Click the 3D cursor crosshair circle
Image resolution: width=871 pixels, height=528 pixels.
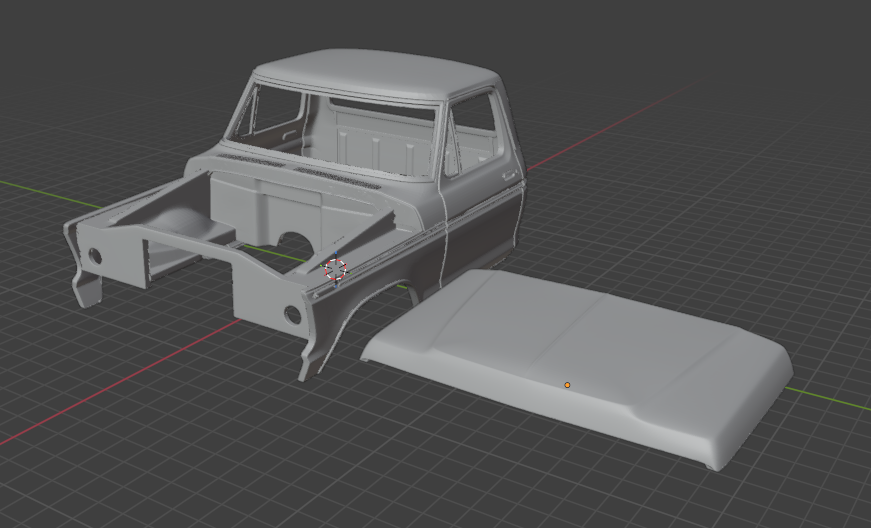click(x=337, y=268)
